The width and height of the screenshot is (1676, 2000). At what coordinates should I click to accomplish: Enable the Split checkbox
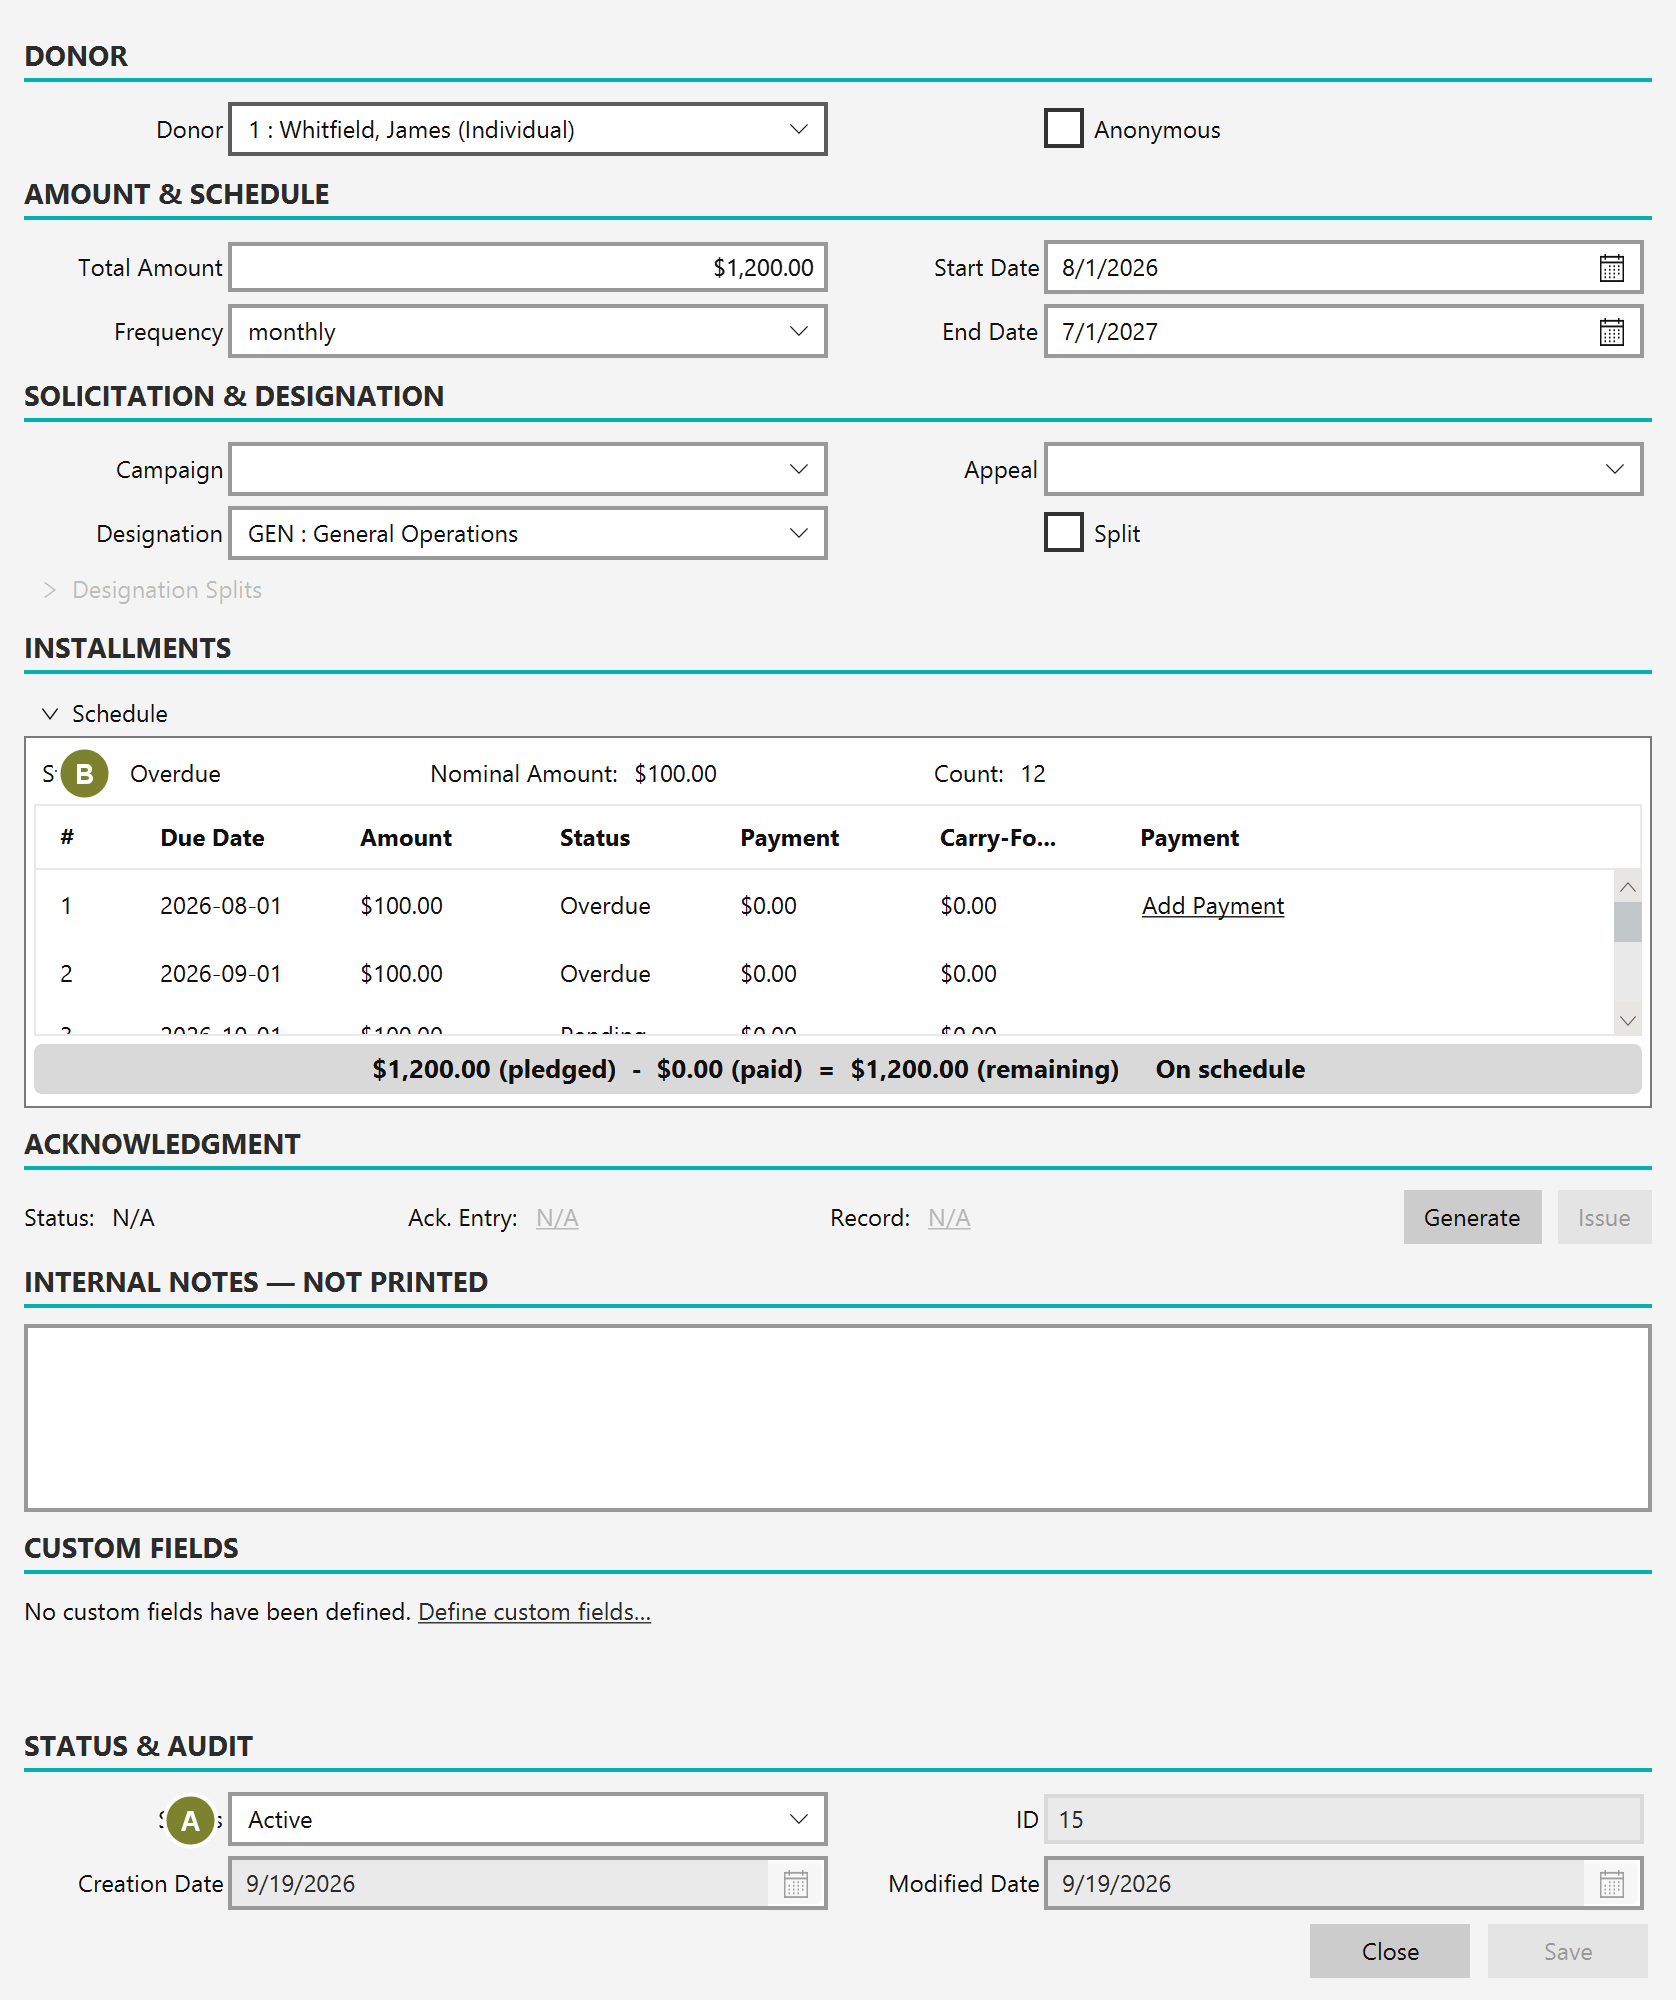pyautogui.click(x=1064, y=532)
